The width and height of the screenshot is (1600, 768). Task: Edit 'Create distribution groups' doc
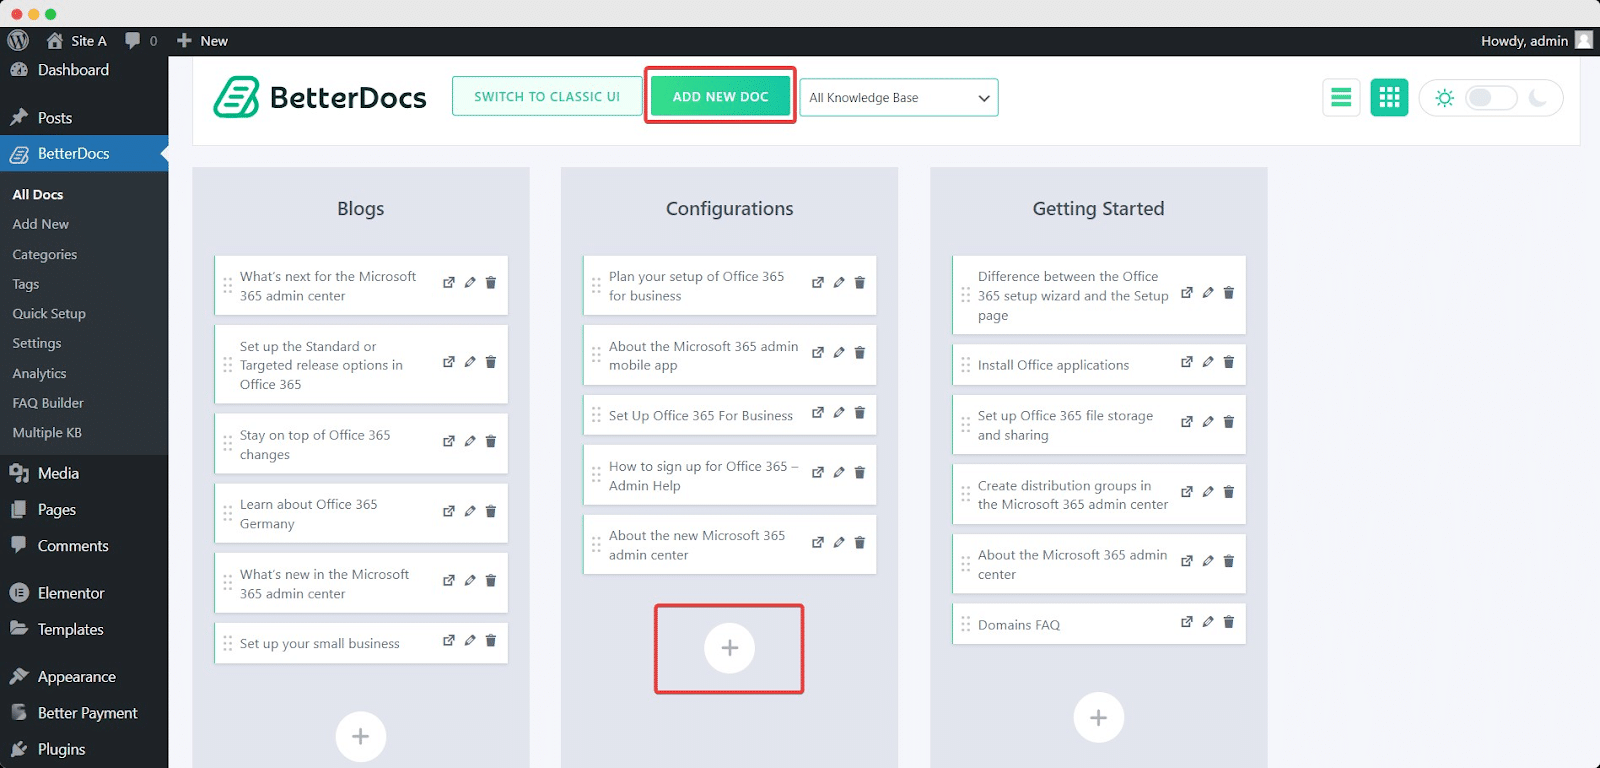[x=1208, y=491]
